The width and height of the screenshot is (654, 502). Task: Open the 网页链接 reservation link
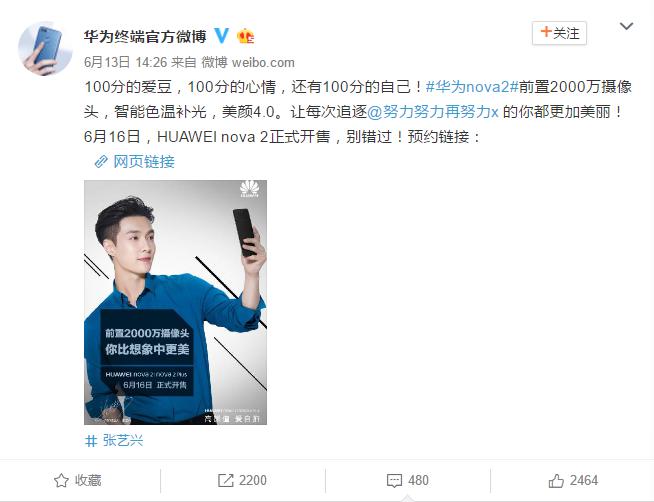144,161
